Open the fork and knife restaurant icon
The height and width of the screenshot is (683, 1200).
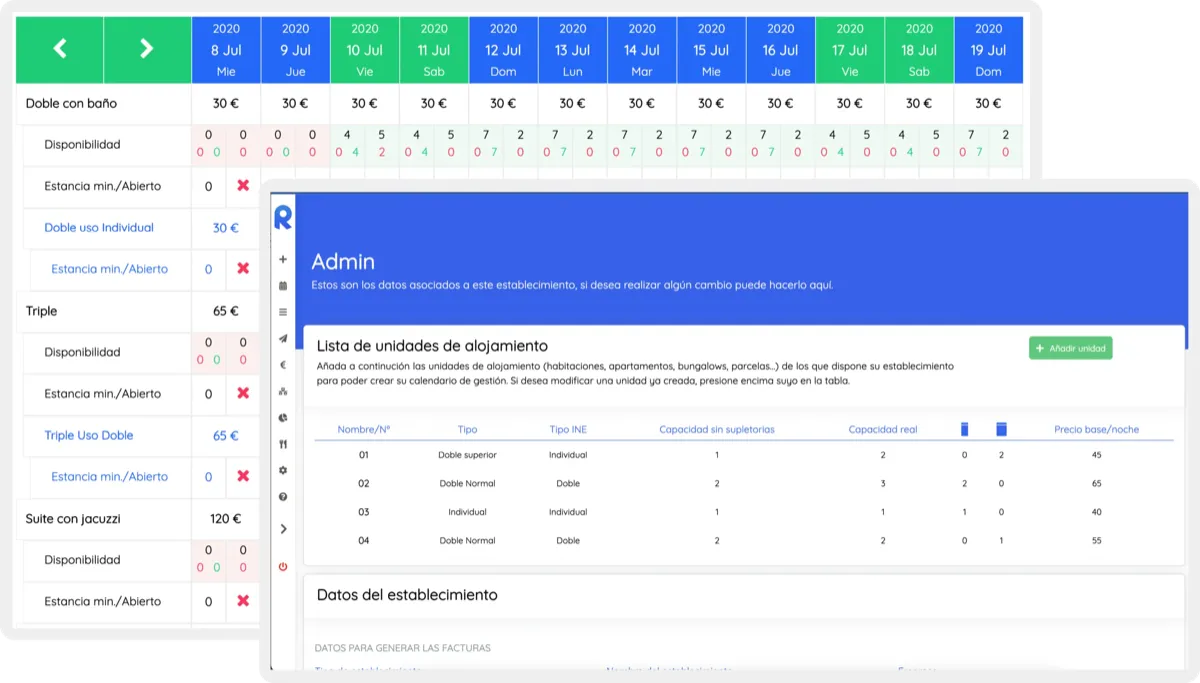[x=283, y=444]
